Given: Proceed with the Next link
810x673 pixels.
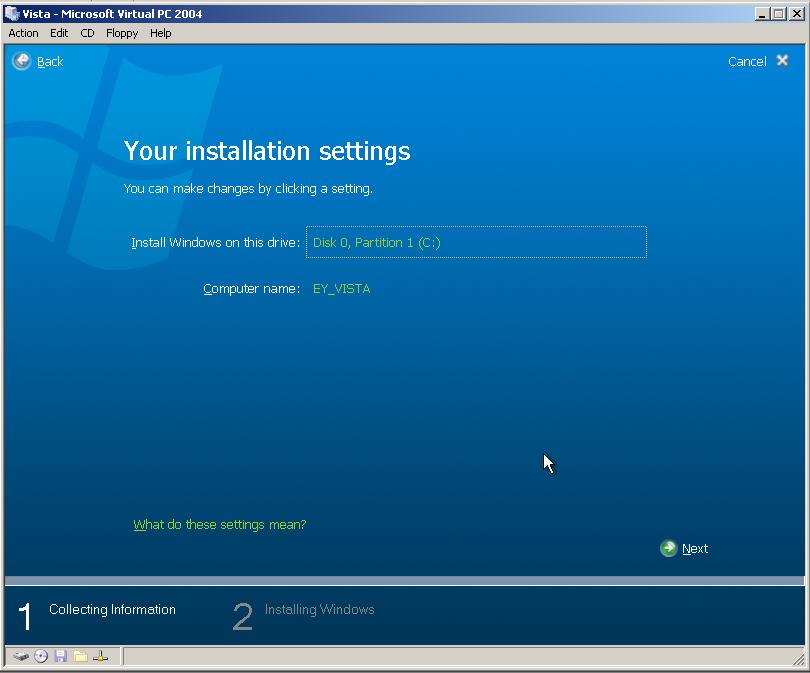Looking at the screenshot, I should pyautogui.click(x=695, y=549).
